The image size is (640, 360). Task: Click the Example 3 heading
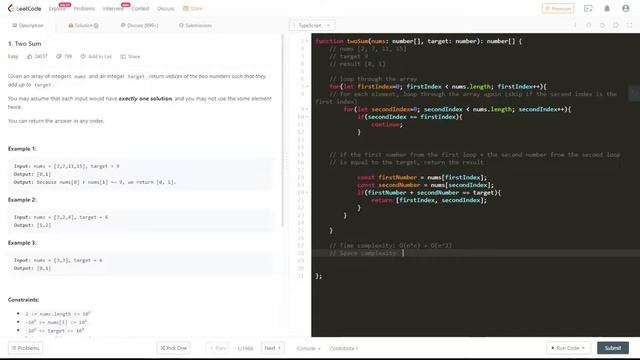22,242
